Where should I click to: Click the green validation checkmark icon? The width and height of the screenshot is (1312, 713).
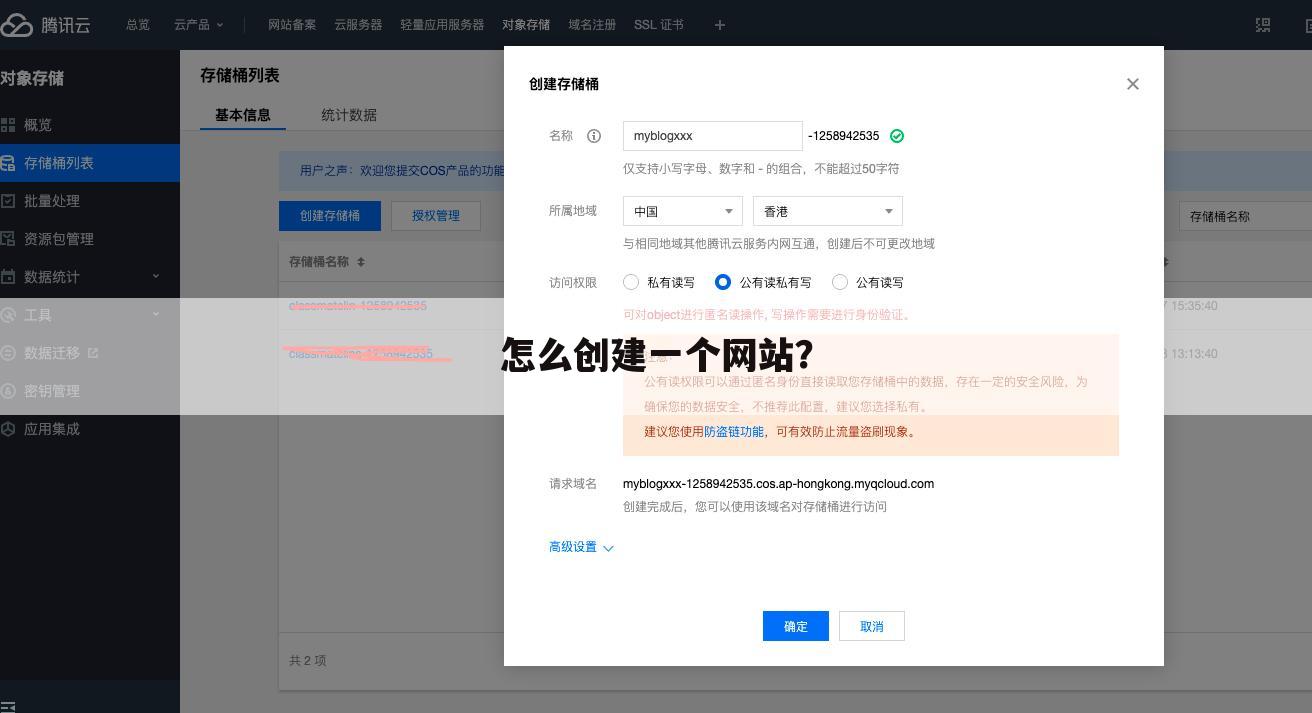(897, 136)
